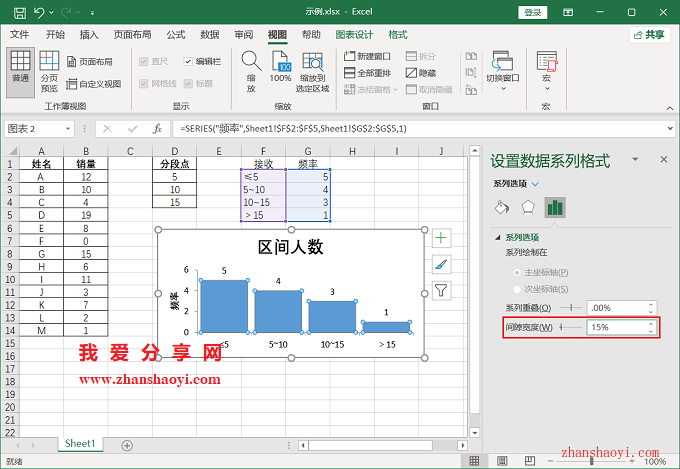Close the 设置数据系列格式 pane
Viewport: 680px width, 469px height.
[x=664, y=159]
